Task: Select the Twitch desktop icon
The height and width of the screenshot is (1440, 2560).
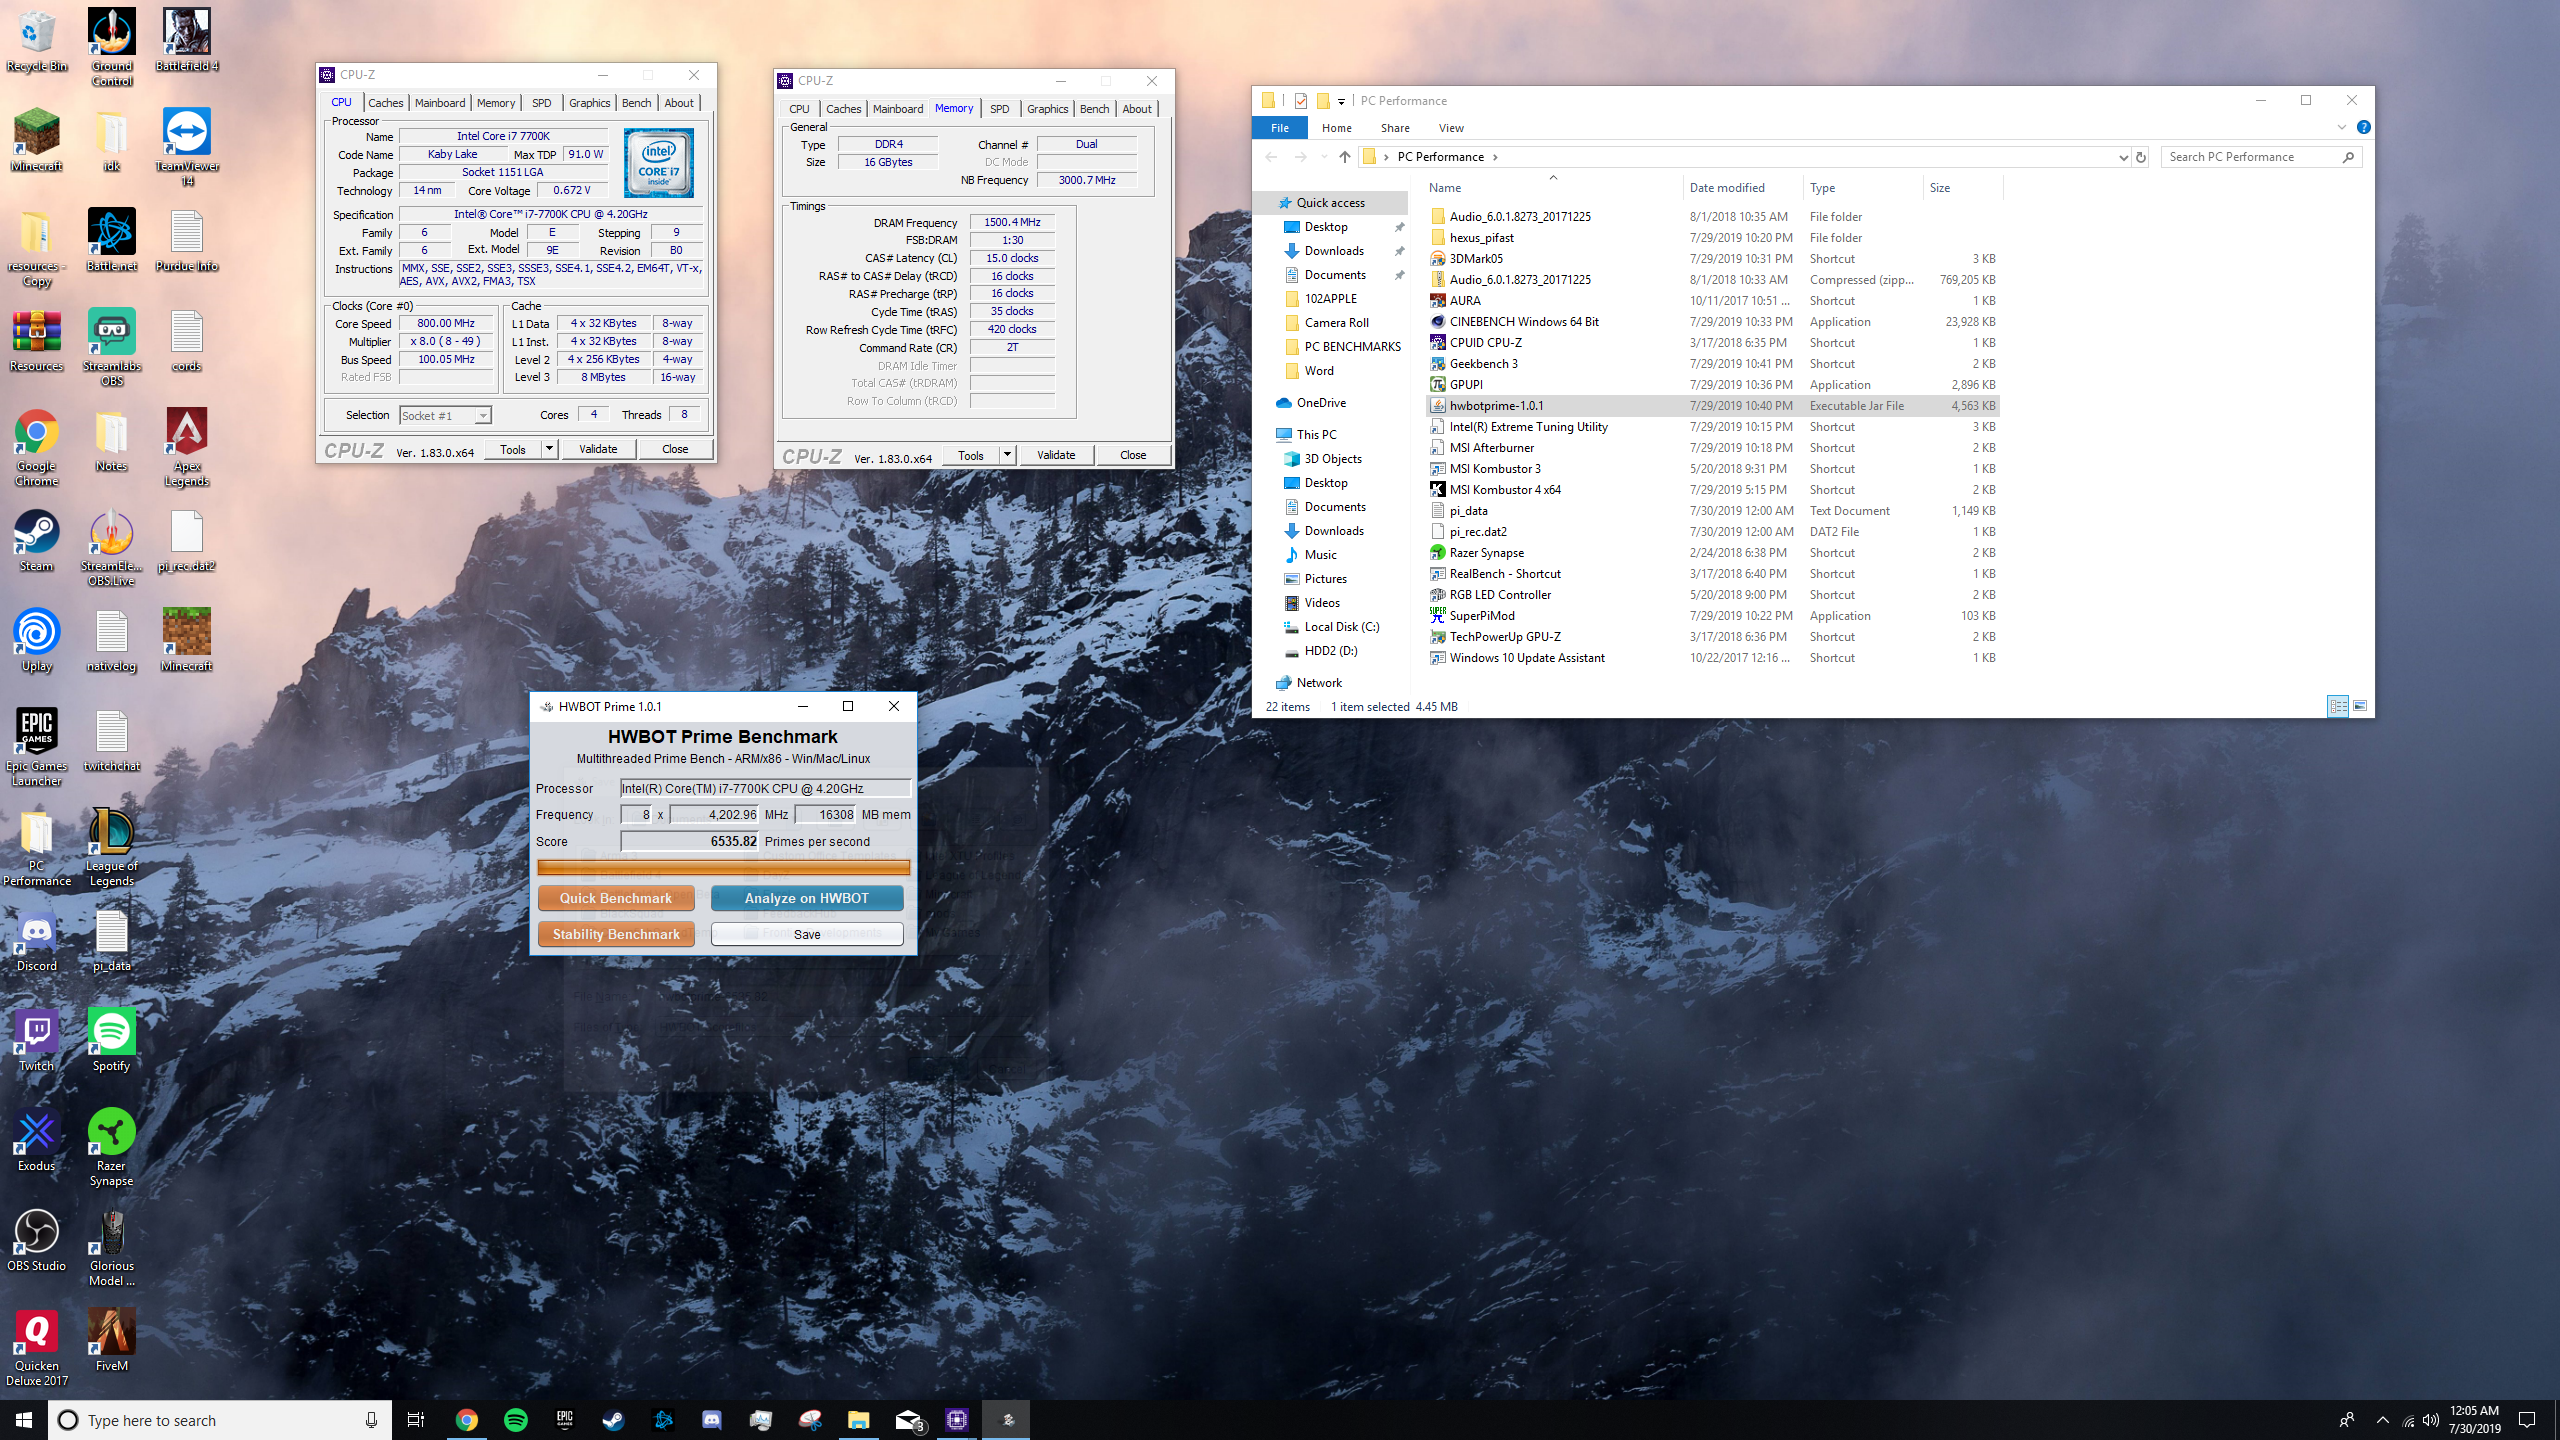Action: coord(37,1040)
